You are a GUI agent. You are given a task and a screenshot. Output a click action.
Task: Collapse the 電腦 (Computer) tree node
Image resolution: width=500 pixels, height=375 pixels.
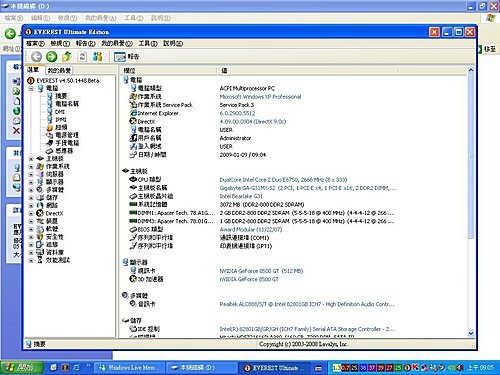[31, 89]
